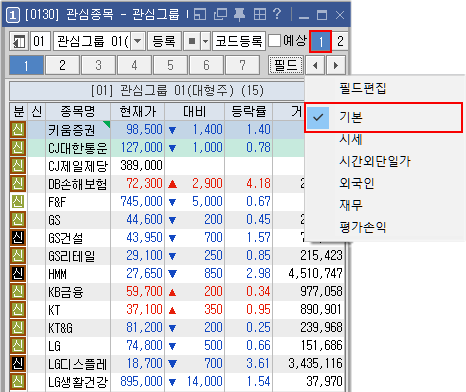
Task: Click the 신 icon for 키움증권
Action: (18, 129)
